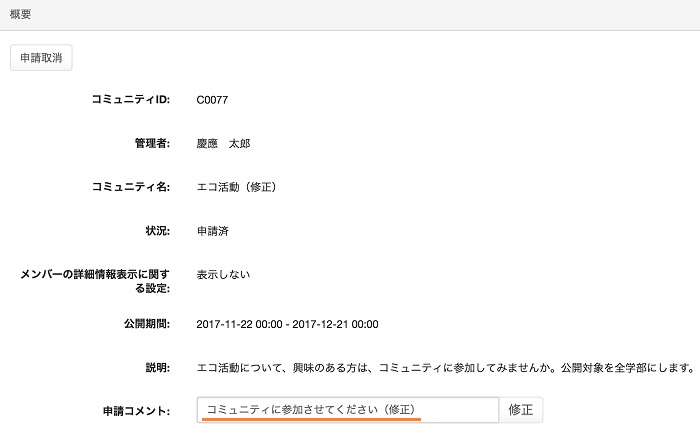Click the 表示しない setting value
Image resolution: width=700 pixels, height=433 pixels.
coord(223,274)
